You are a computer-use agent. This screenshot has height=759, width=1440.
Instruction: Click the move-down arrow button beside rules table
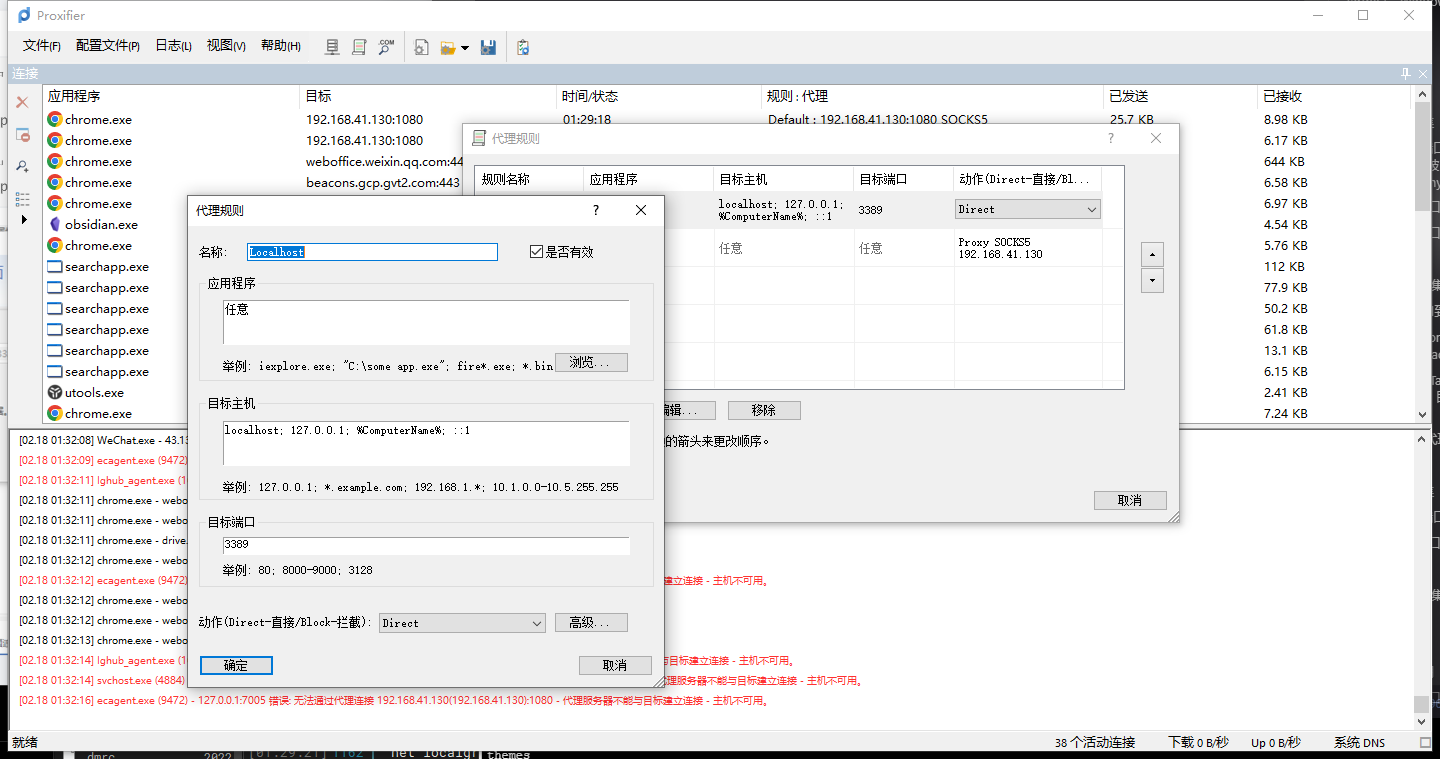tap(1152, 281)
